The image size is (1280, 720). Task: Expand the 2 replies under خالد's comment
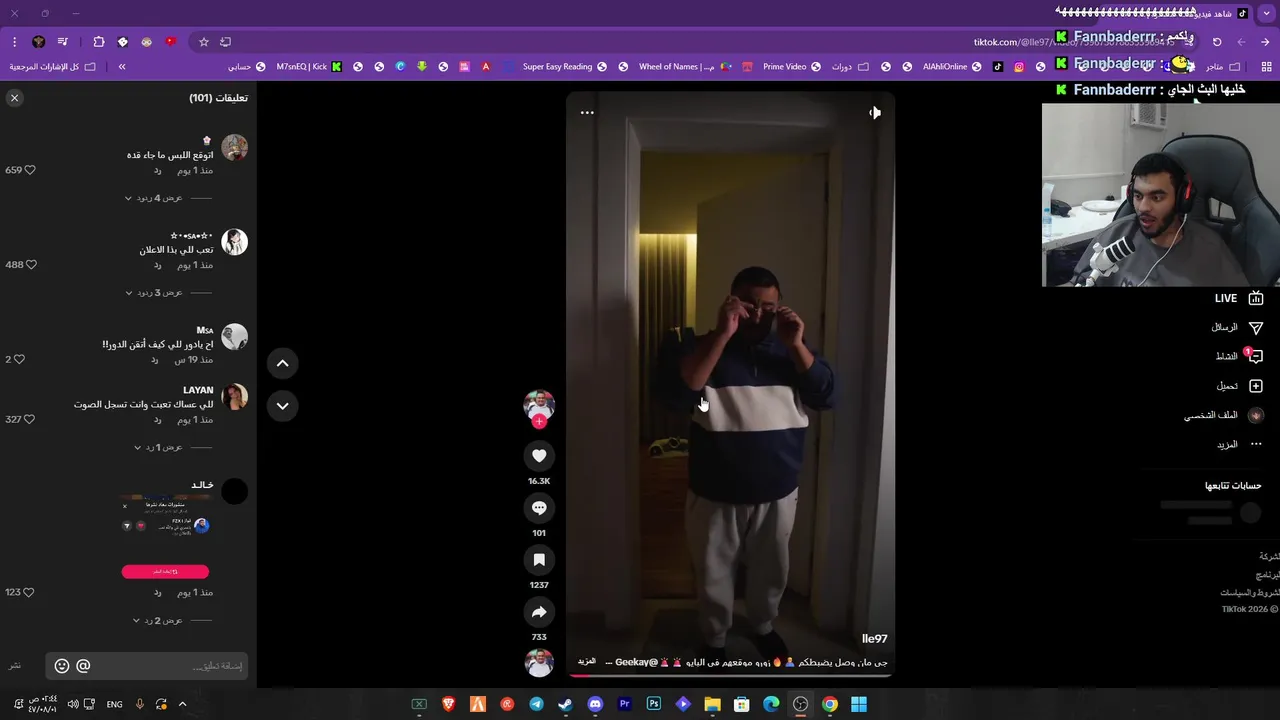[158, 620]
